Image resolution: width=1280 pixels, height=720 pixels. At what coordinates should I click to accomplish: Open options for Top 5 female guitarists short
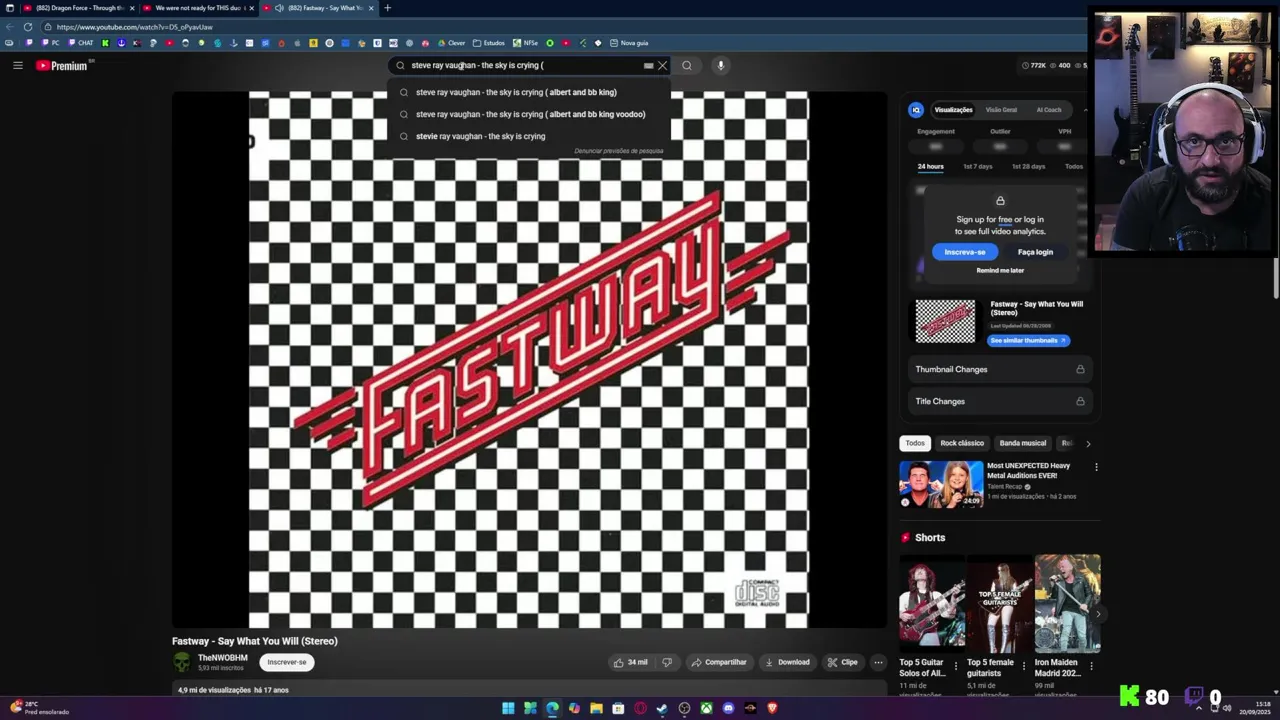1024,665
